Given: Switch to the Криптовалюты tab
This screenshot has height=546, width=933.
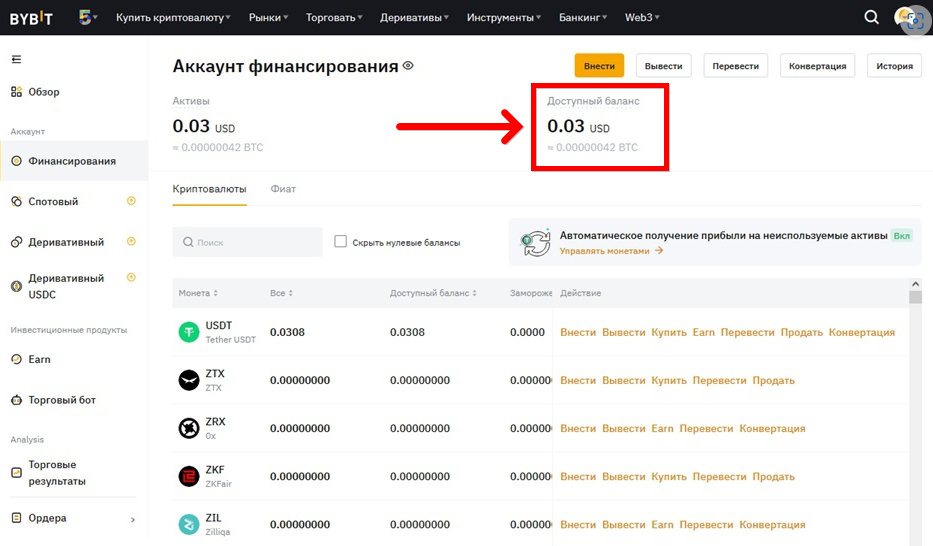Looking at the screenshot, I should [x=209, y=189].
